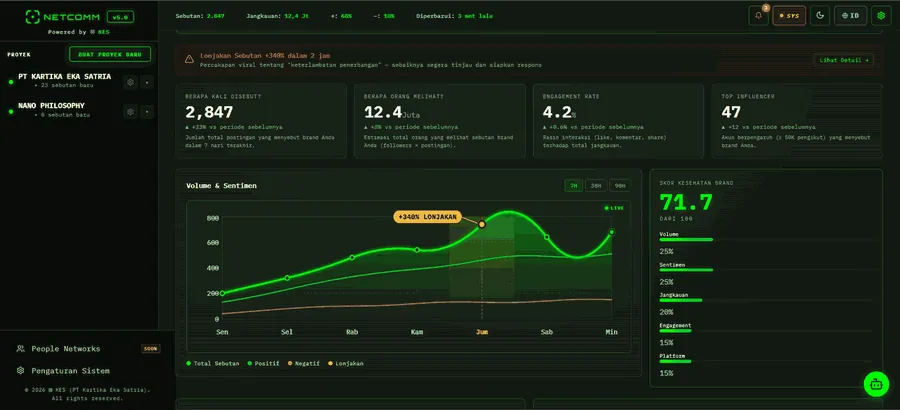The height and width of the screenshot is (410, 900).
Task: Switch chart range to 90H
Action: [620, 185]
